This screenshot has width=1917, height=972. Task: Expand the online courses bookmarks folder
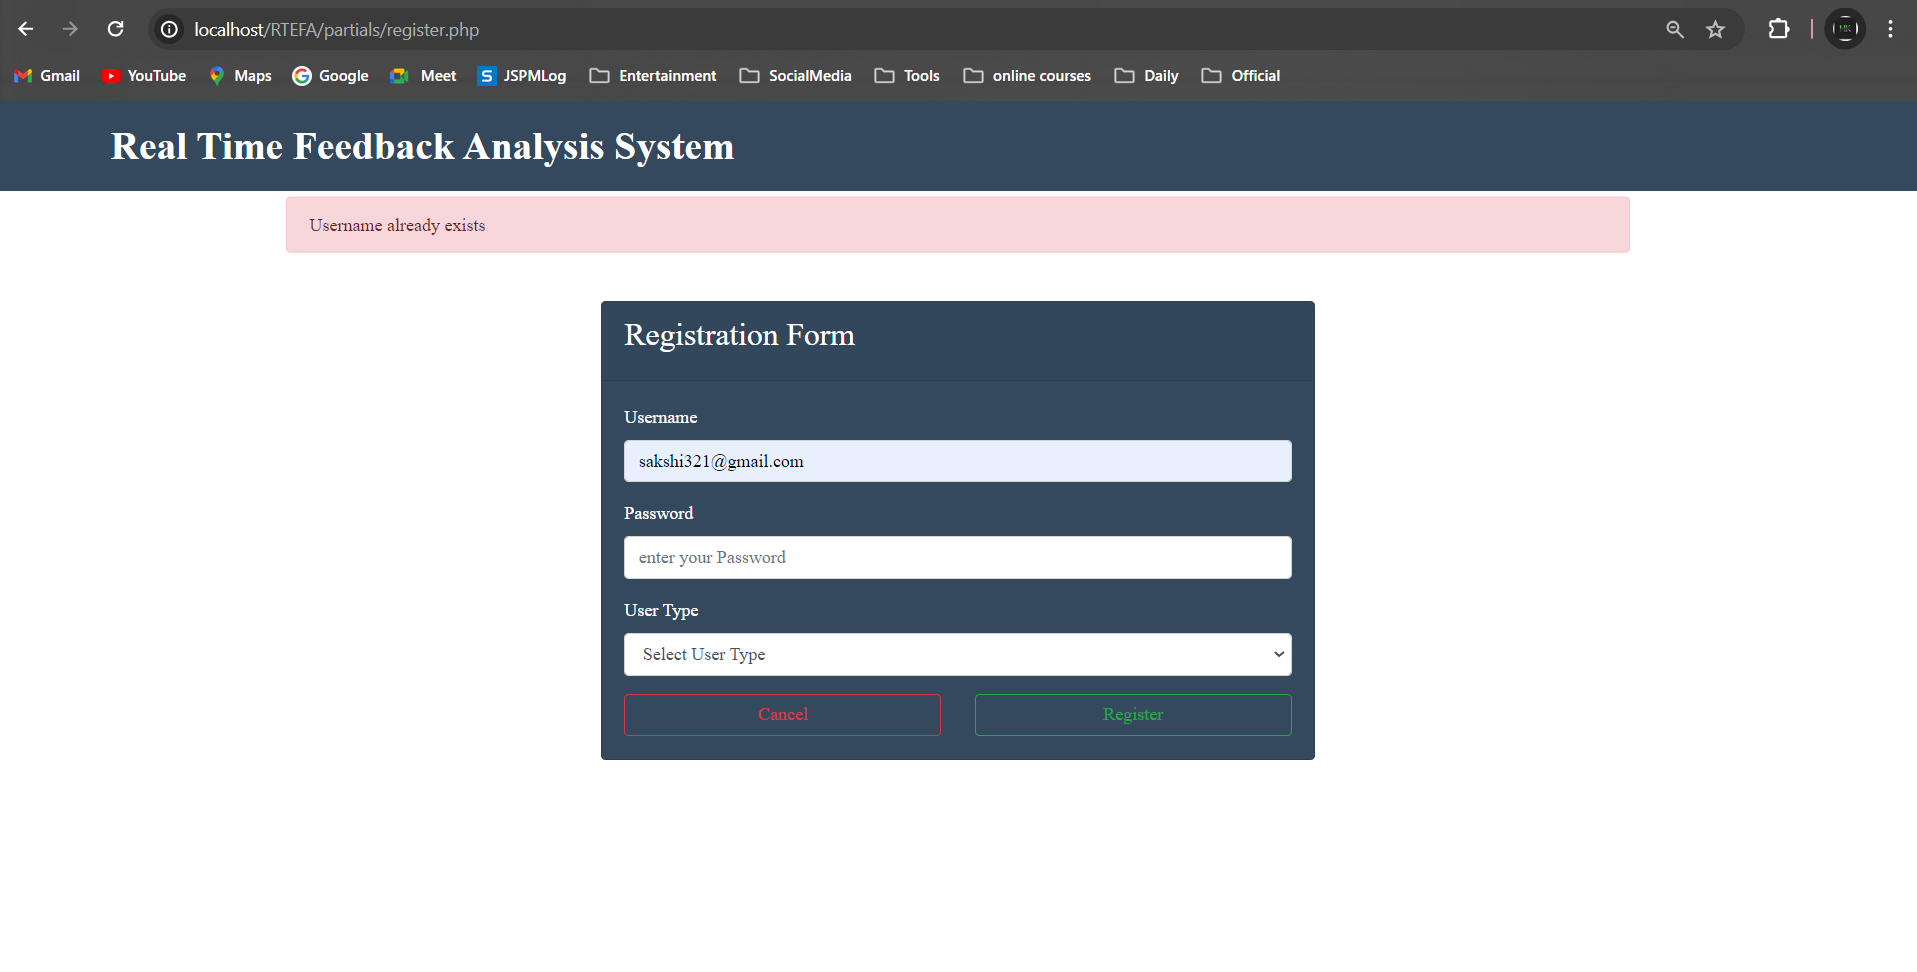(1027, 76)
